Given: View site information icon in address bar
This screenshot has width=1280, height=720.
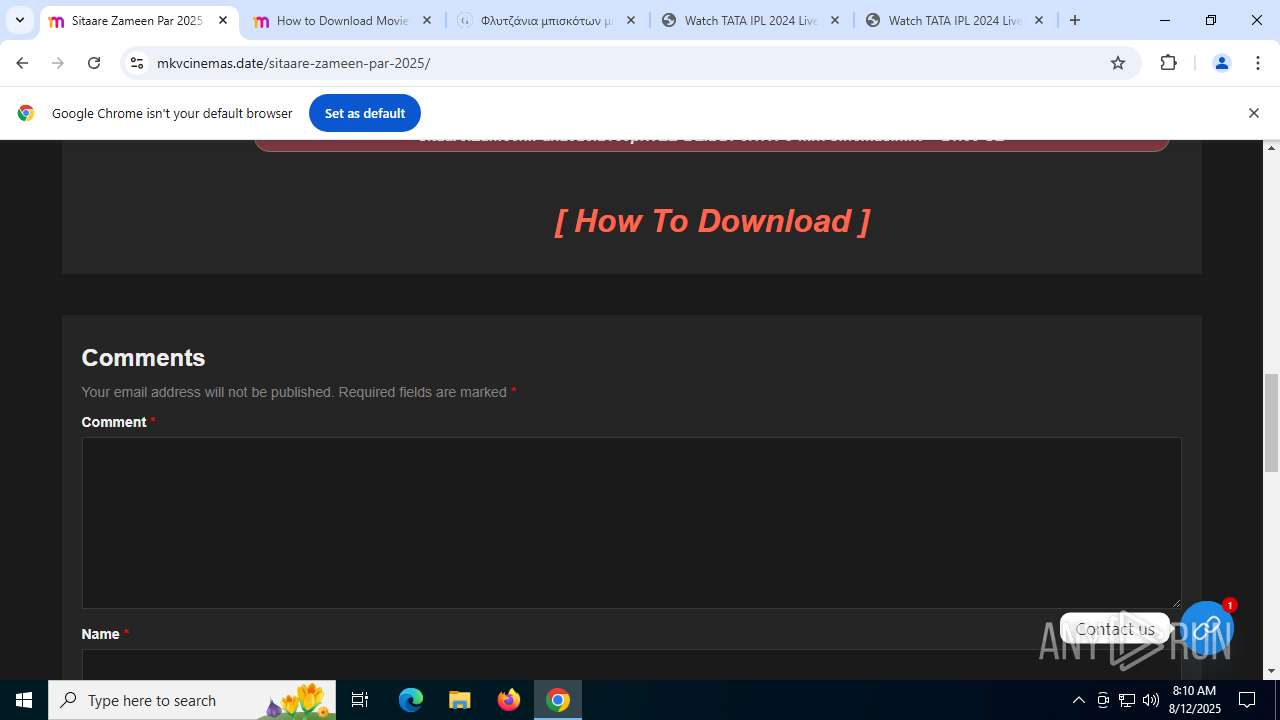Looking at the screenshot, I should tap(137, 63).
